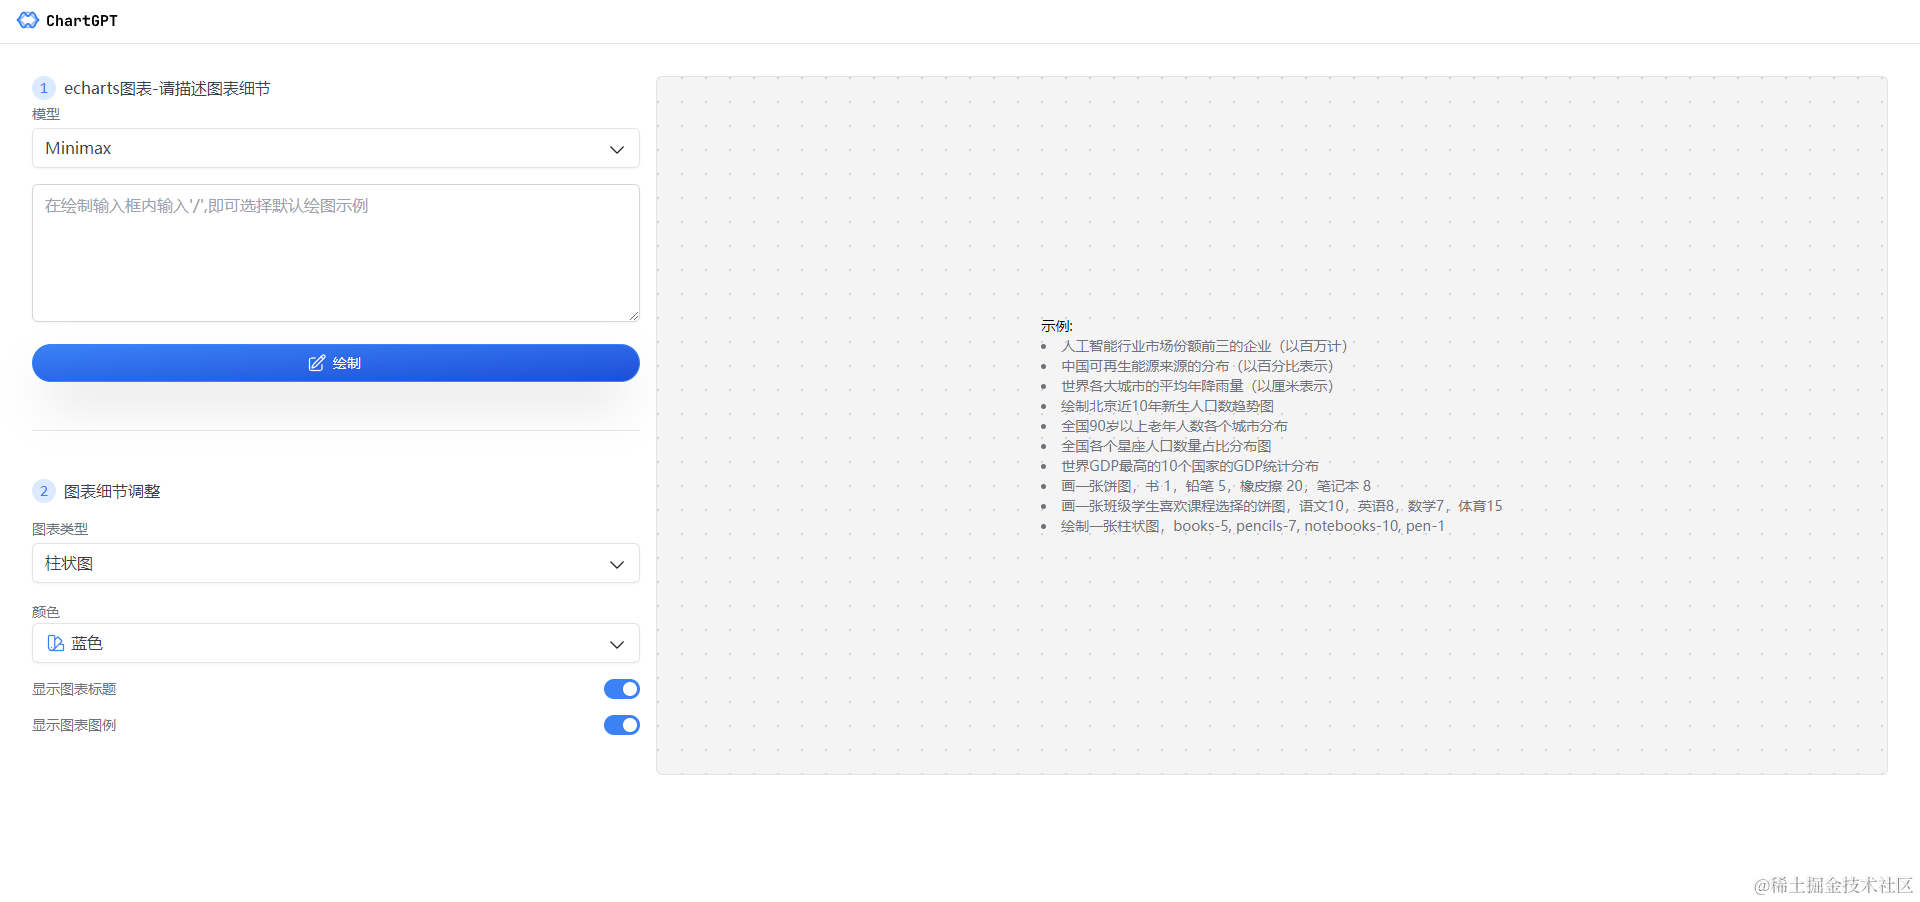Toggle the 显示图表图例 switch

tap(622, 725)
